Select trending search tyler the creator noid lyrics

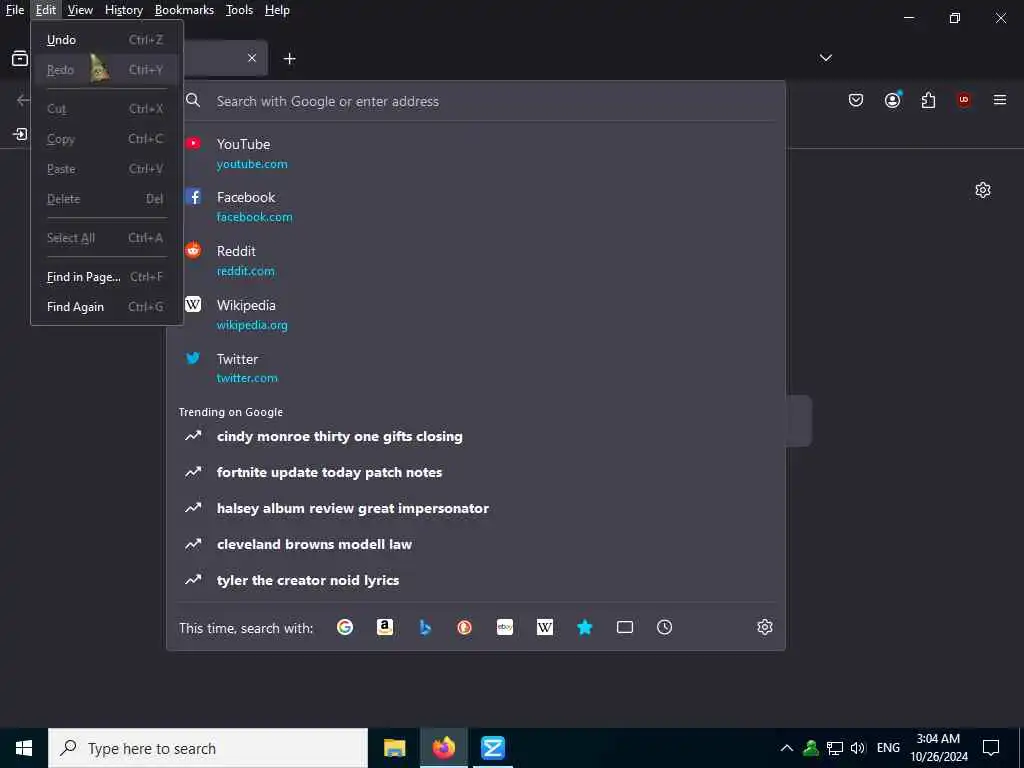[475, 580]
